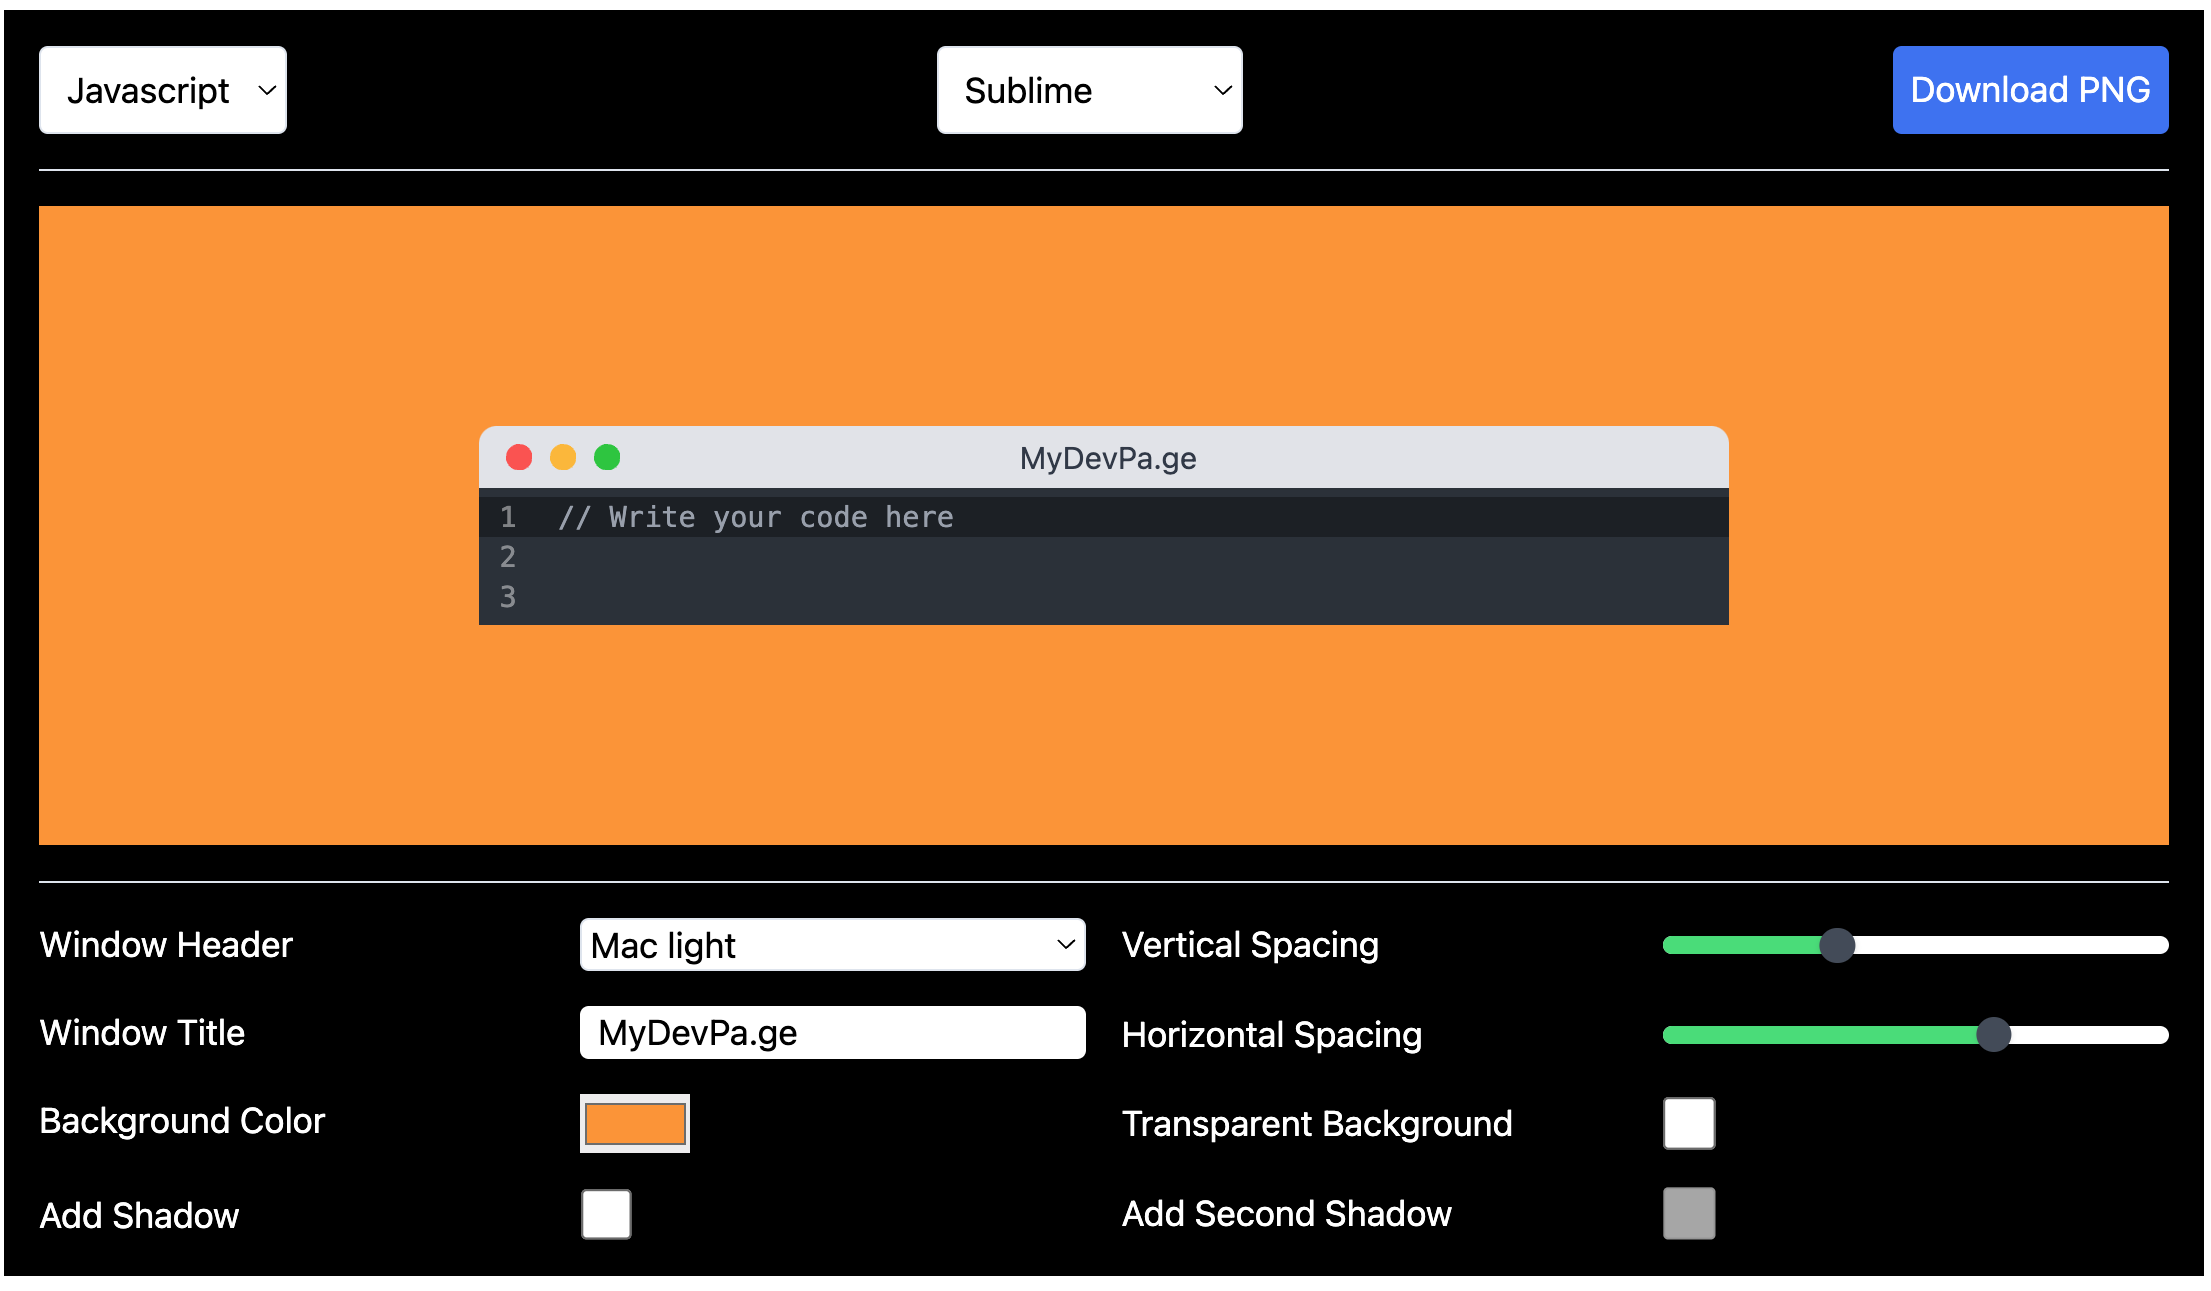Click the Sublime theme dropdown chevron
This screenshot has width=2211, height=1291.
(x=1222, y=90)
